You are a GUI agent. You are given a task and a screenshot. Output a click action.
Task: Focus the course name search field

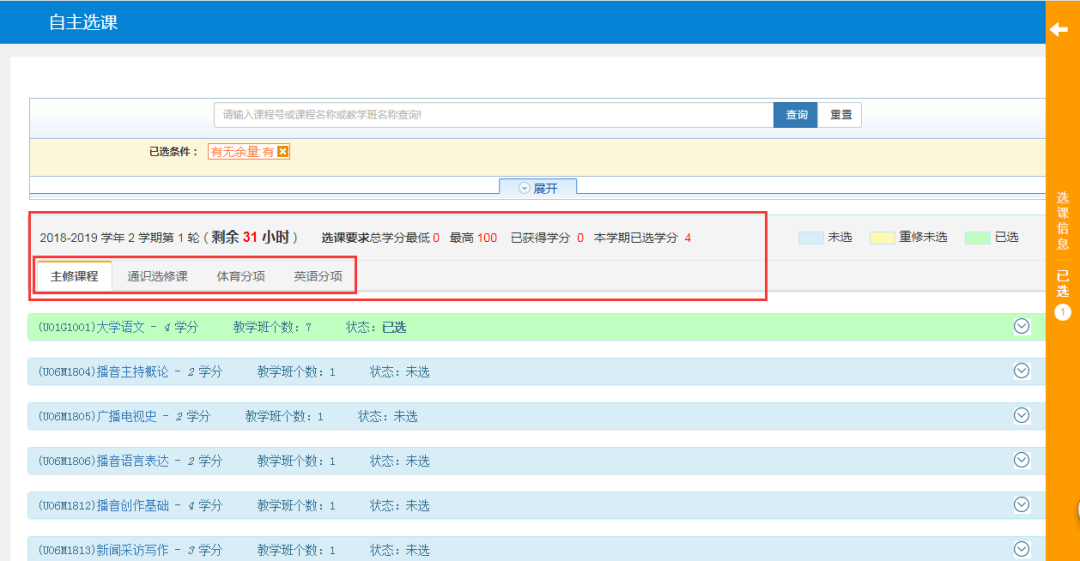pyautogui.click(x=494, y=115)
